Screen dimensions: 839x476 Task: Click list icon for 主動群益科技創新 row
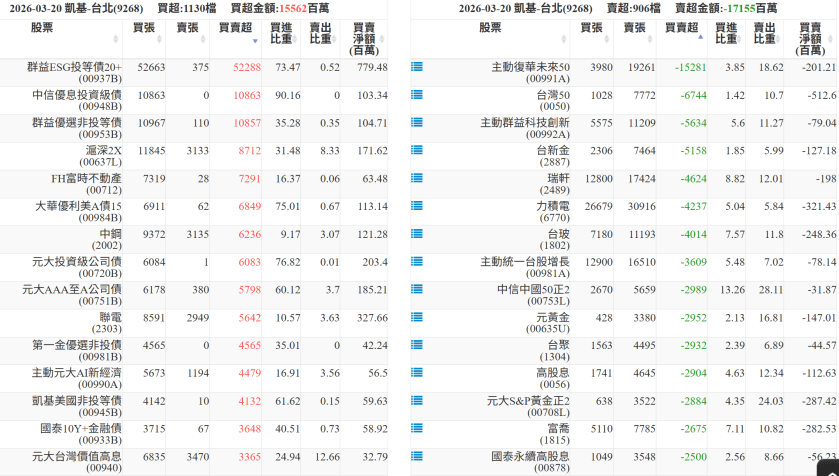click(417, 123)
